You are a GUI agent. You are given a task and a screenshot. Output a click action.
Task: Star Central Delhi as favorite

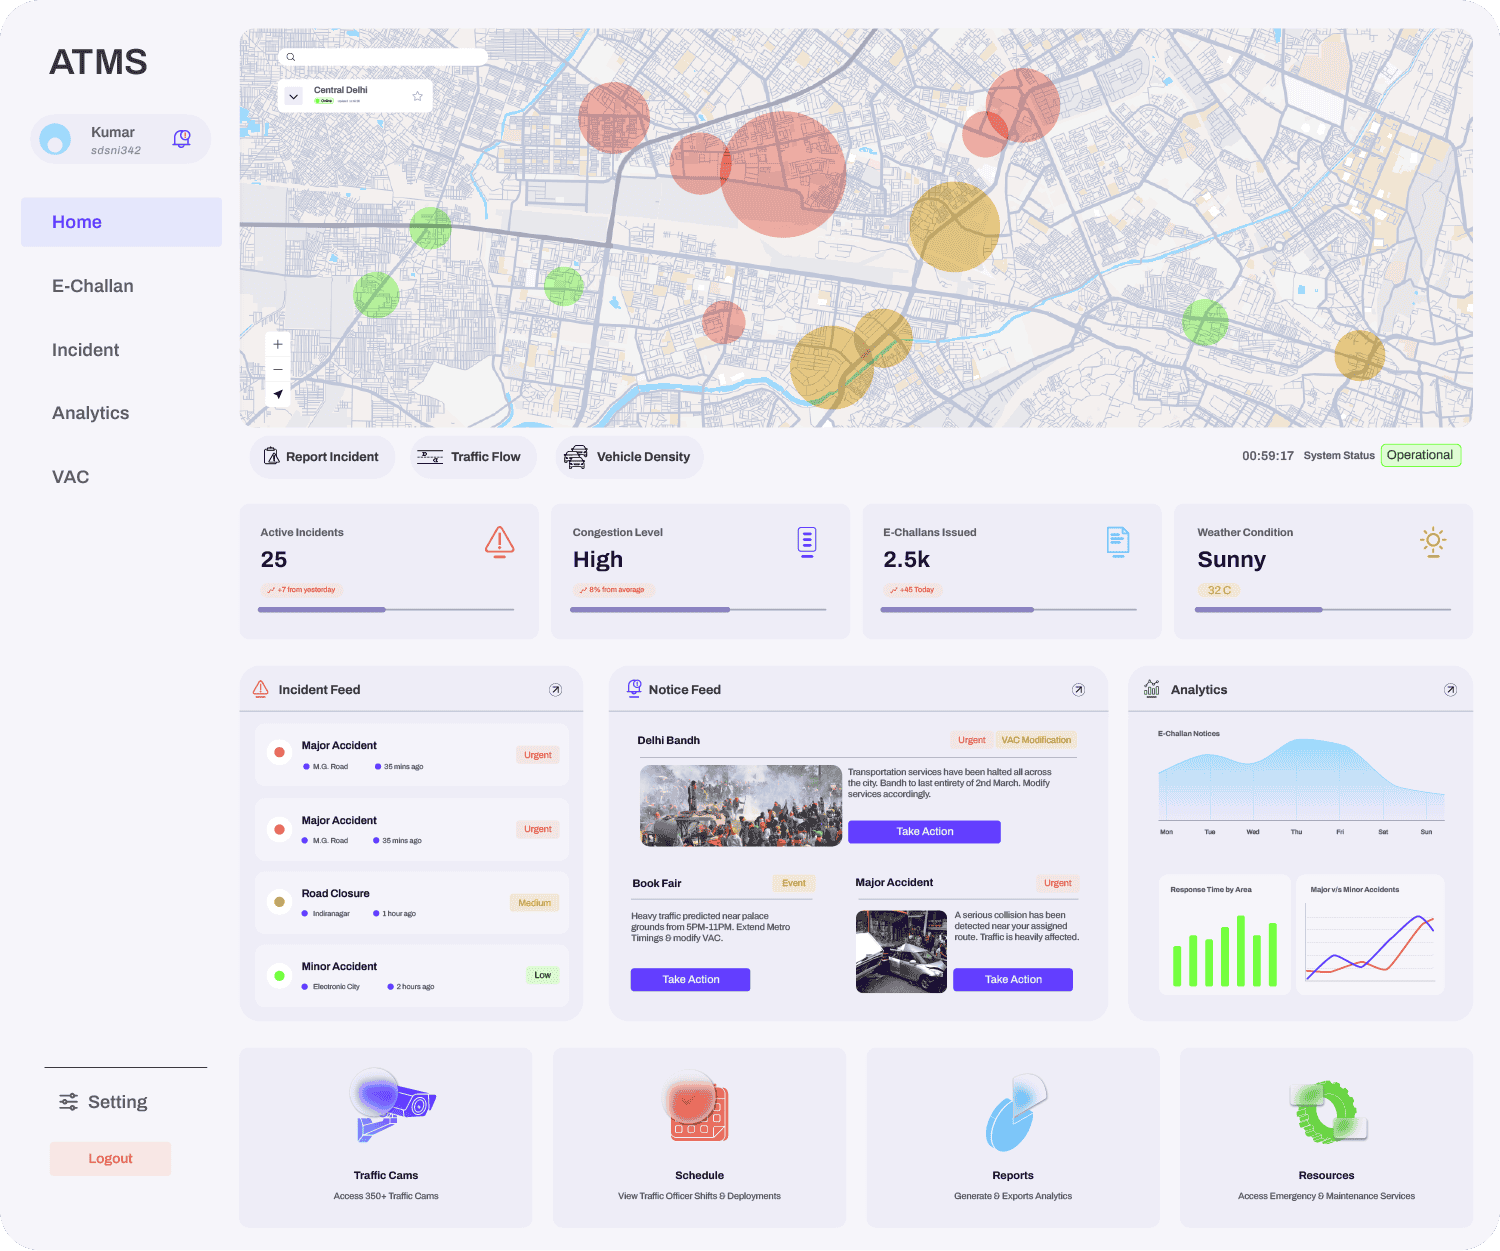[417, 96]
